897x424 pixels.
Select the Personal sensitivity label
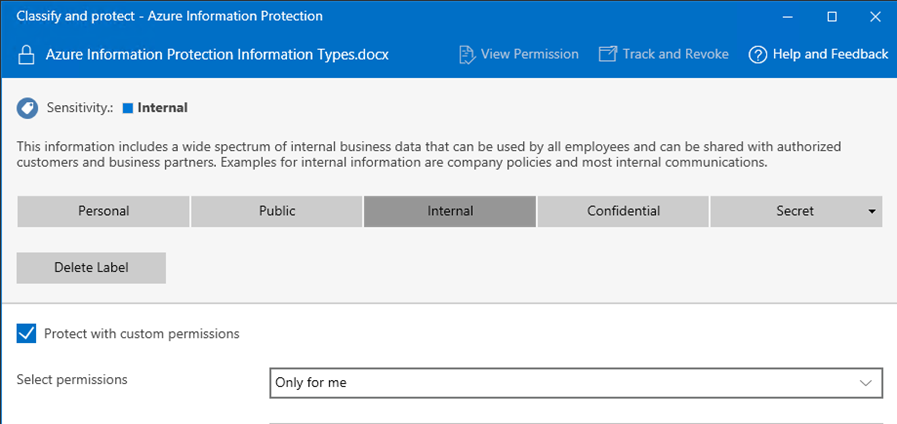pos(104,211)
